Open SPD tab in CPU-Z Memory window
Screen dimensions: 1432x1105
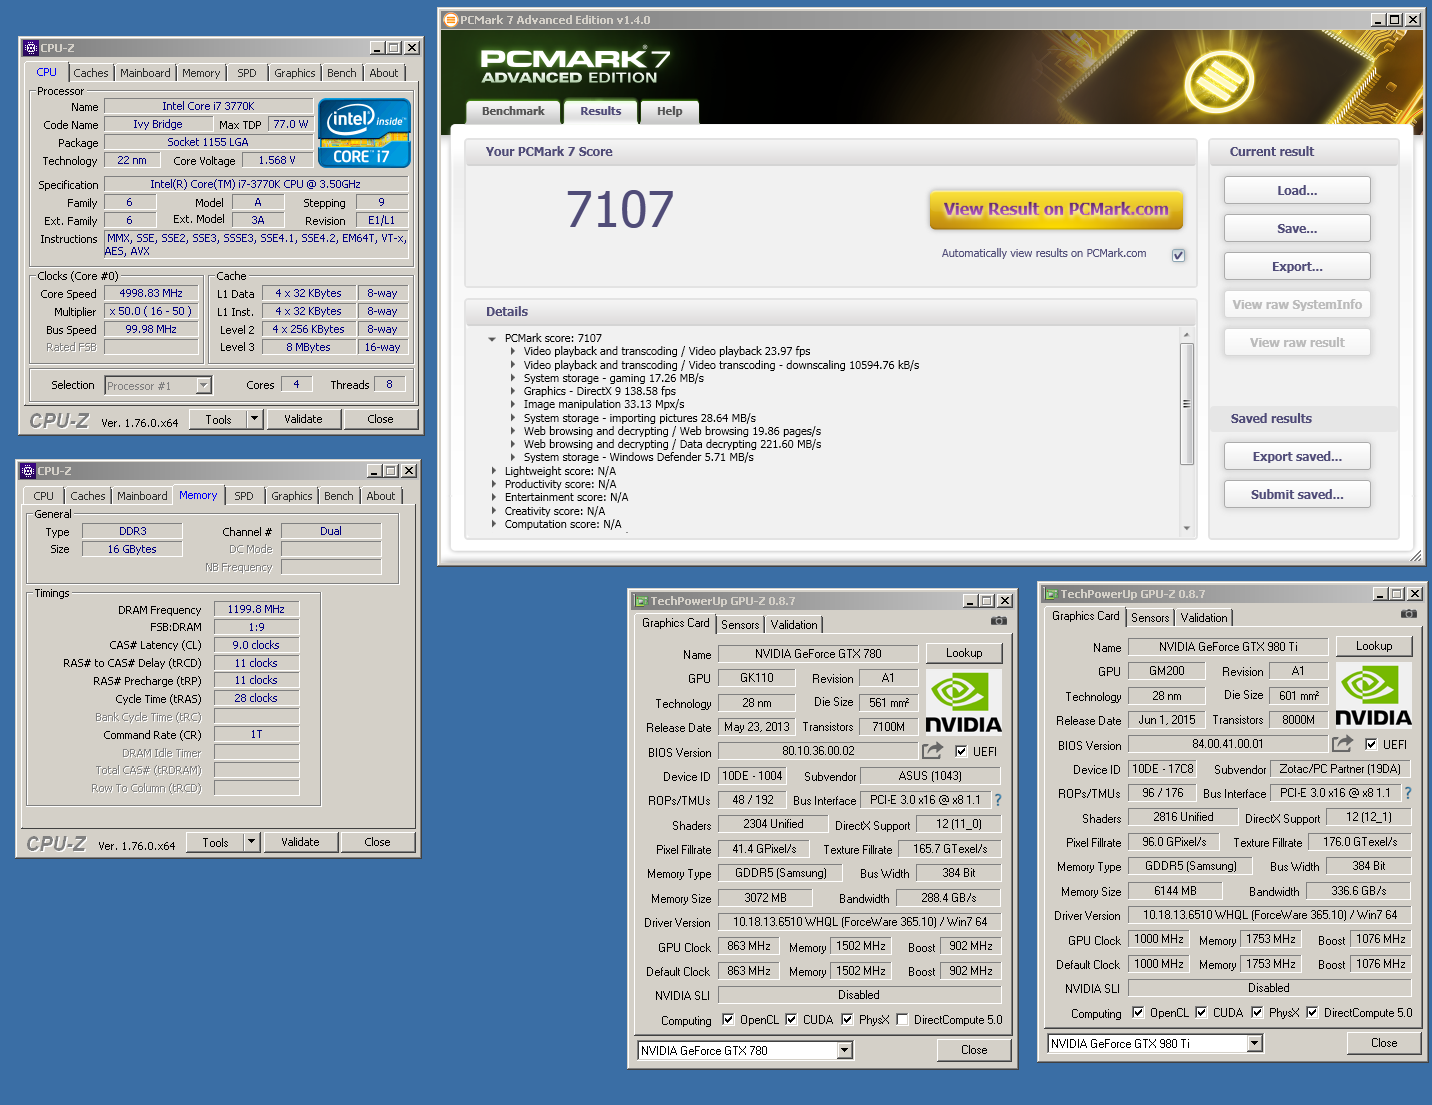244,496
